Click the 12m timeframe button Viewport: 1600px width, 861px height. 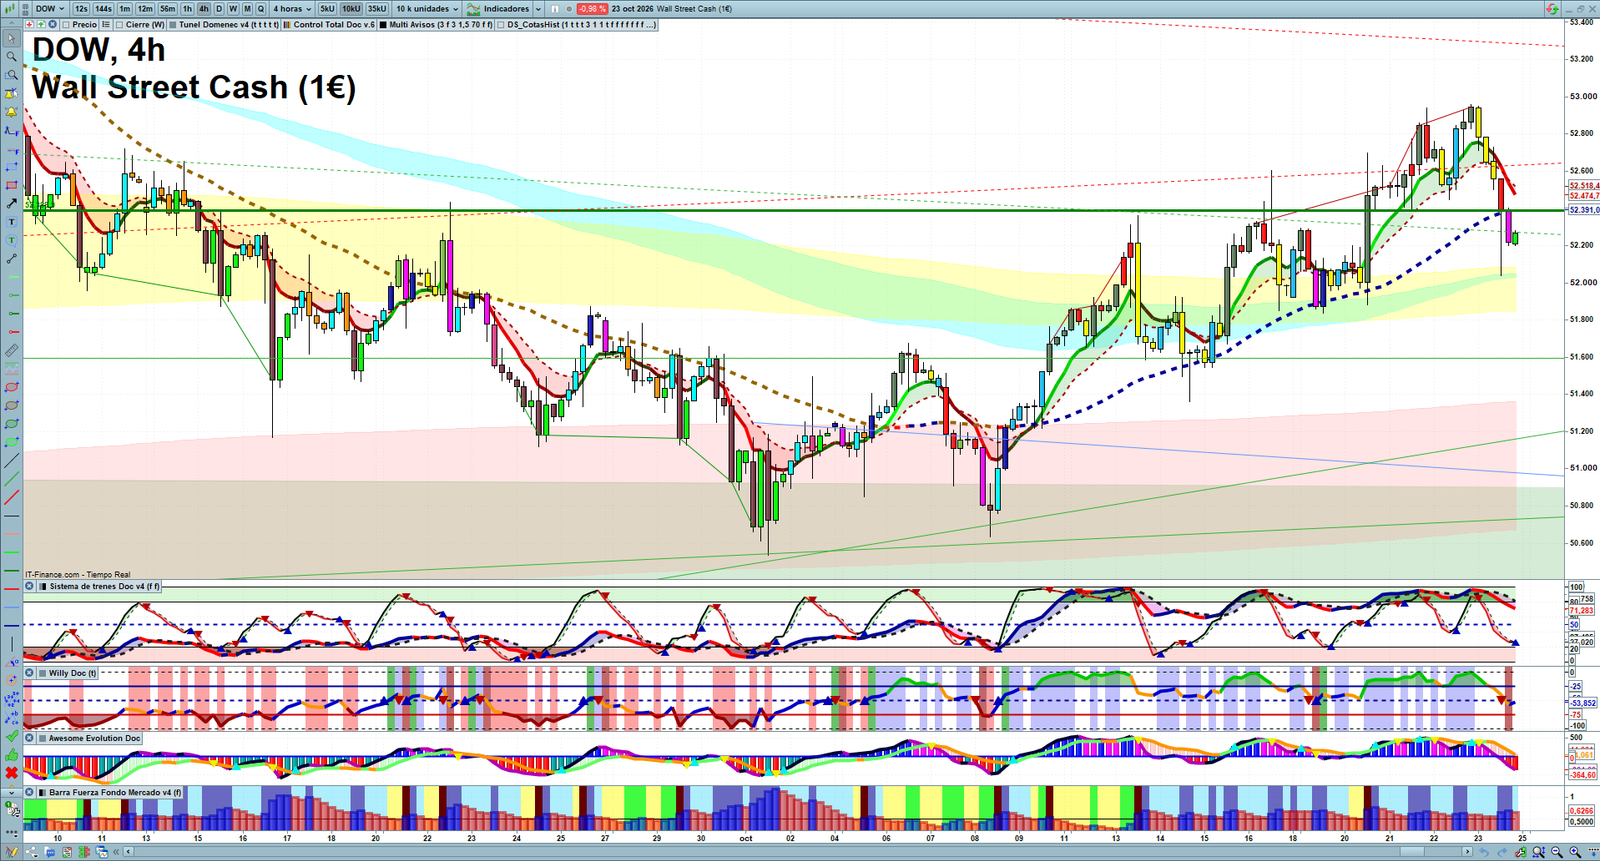click(145, 9)
